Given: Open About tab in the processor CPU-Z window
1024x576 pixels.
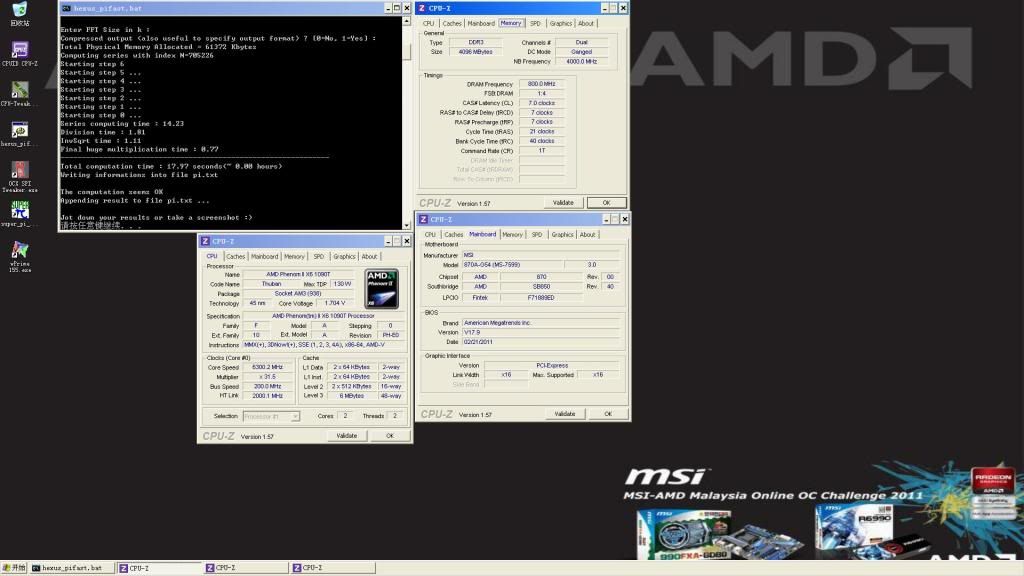Looking at the screenshot, I should pyautogui.click(x=369, y=256).
